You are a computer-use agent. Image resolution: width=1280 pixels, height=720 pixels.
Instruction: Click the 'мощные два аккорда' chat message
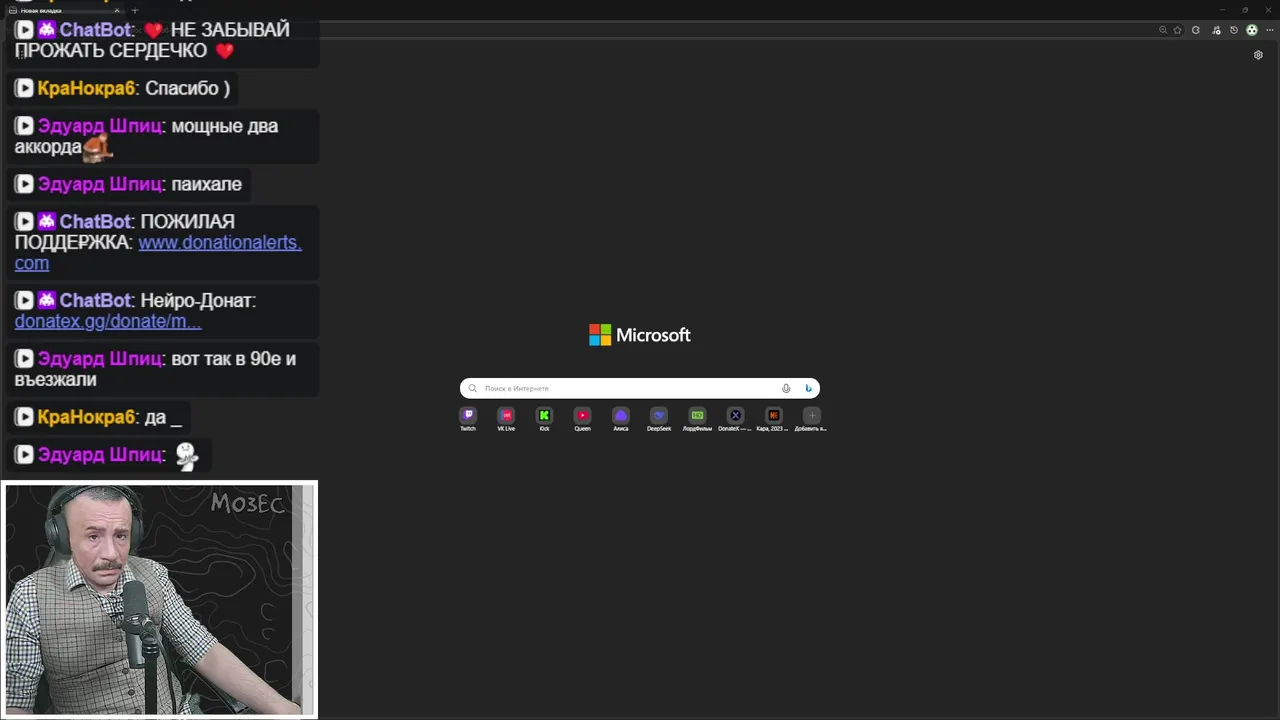(x=163, y=136)
